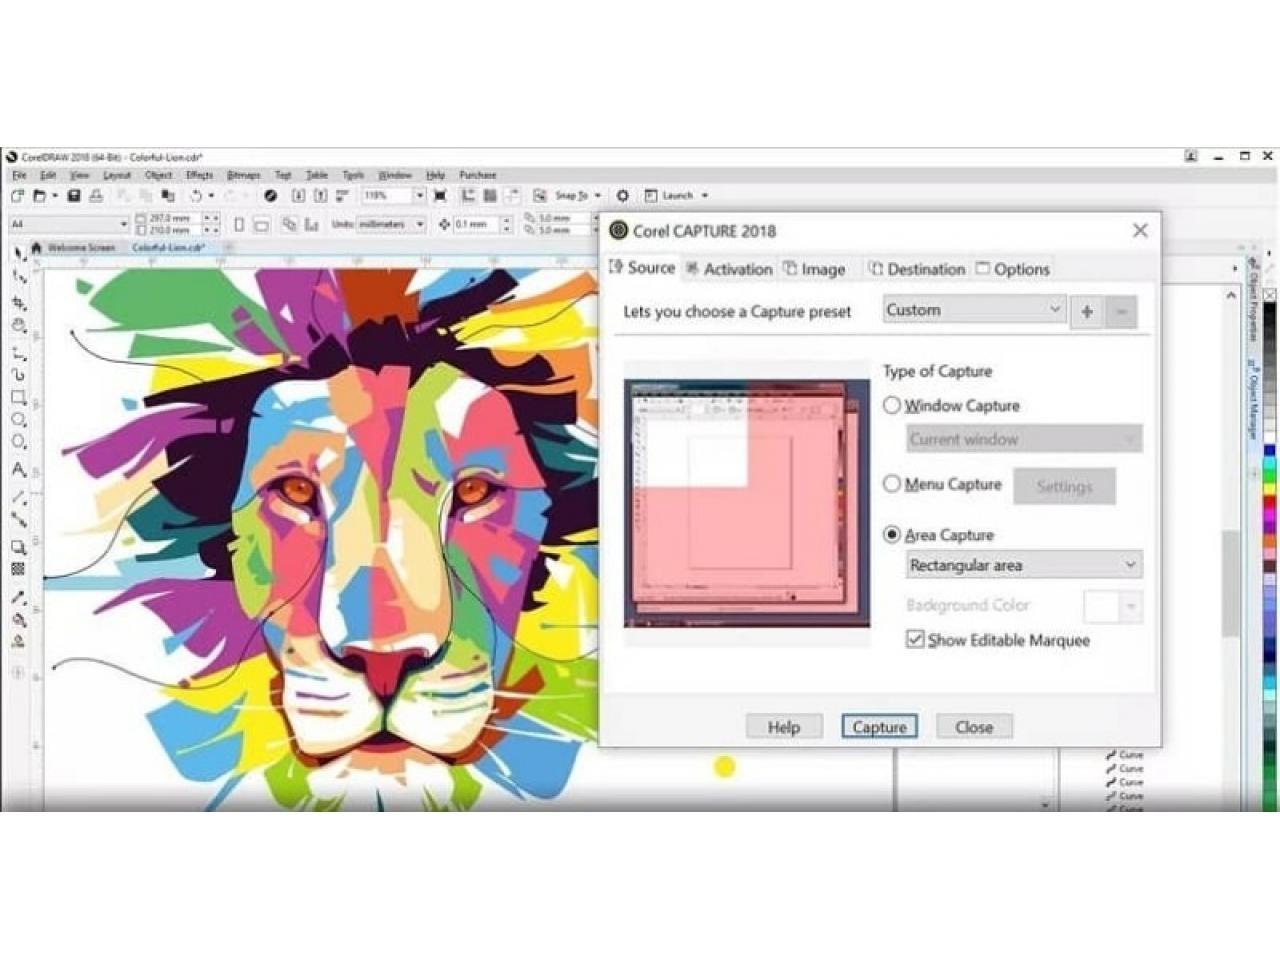Select the Ellipse tool in toolbox
Screen dimensions: 1280x960
pos(18,420)
